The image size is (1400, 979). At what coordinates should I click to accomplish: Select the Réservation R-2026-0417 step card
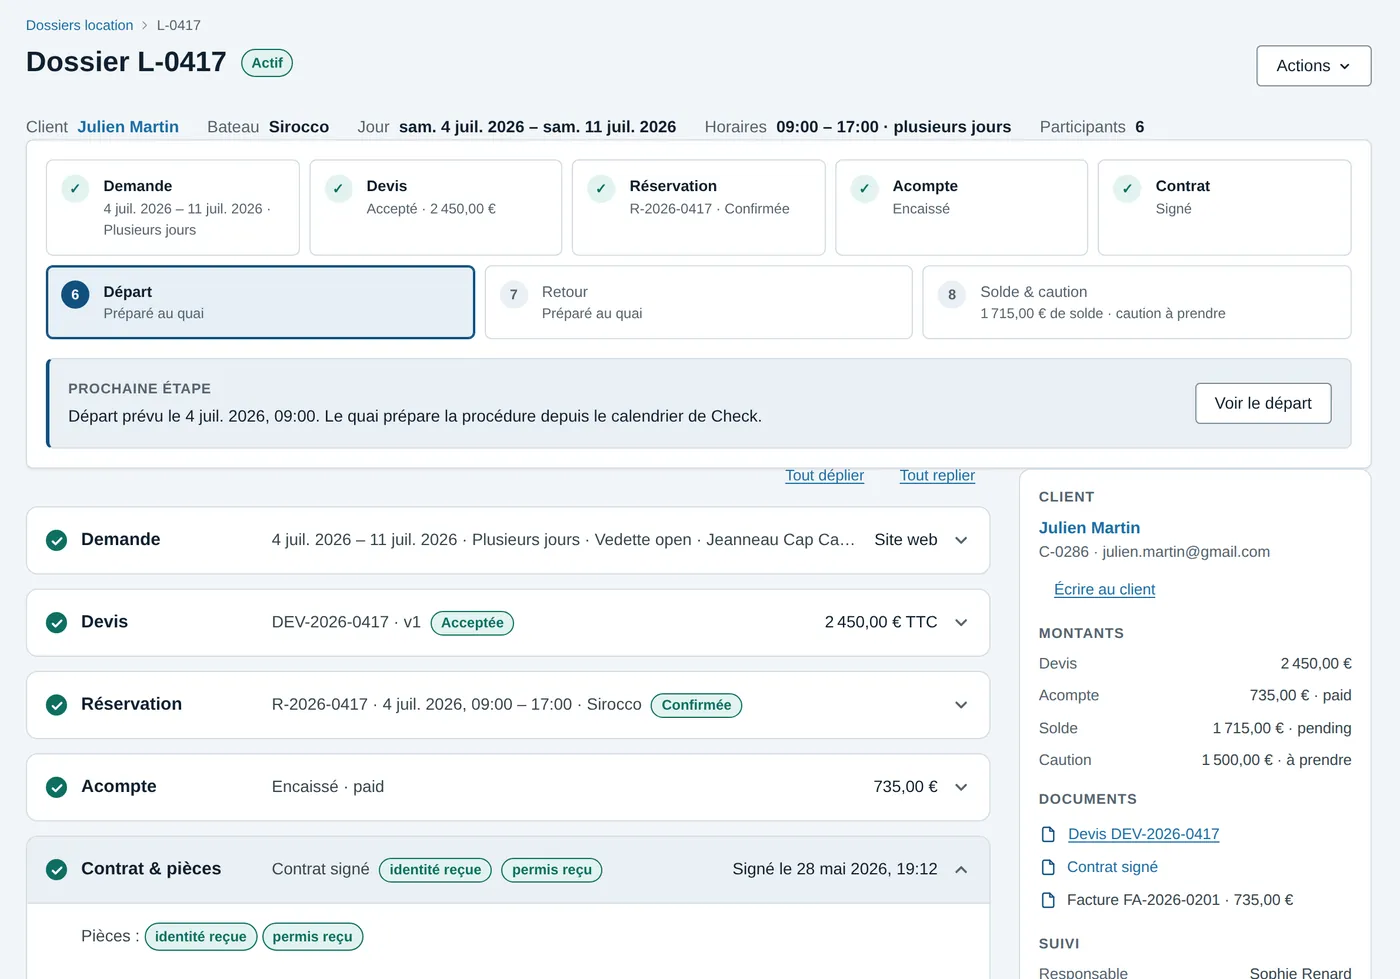click(699, 208)
